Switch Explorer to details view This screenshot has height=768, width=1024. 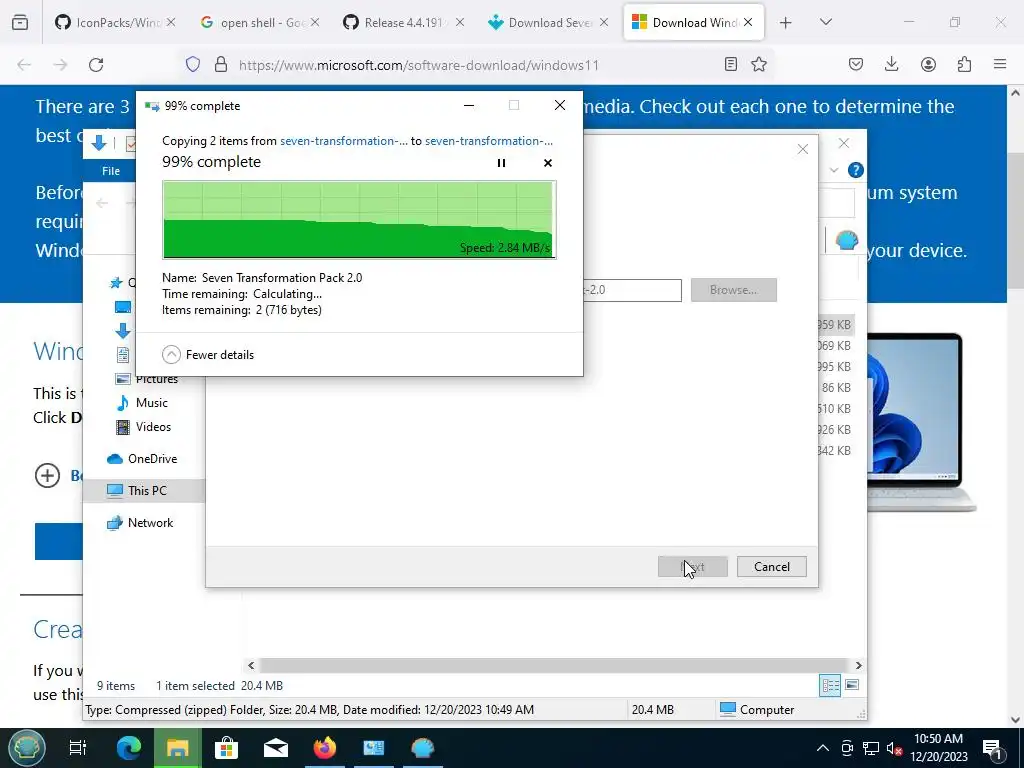[830, 686]
